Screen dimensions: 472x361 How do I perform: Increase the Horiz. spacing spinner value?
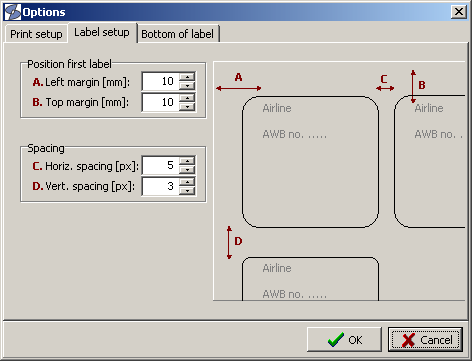[x=187, y=161]
